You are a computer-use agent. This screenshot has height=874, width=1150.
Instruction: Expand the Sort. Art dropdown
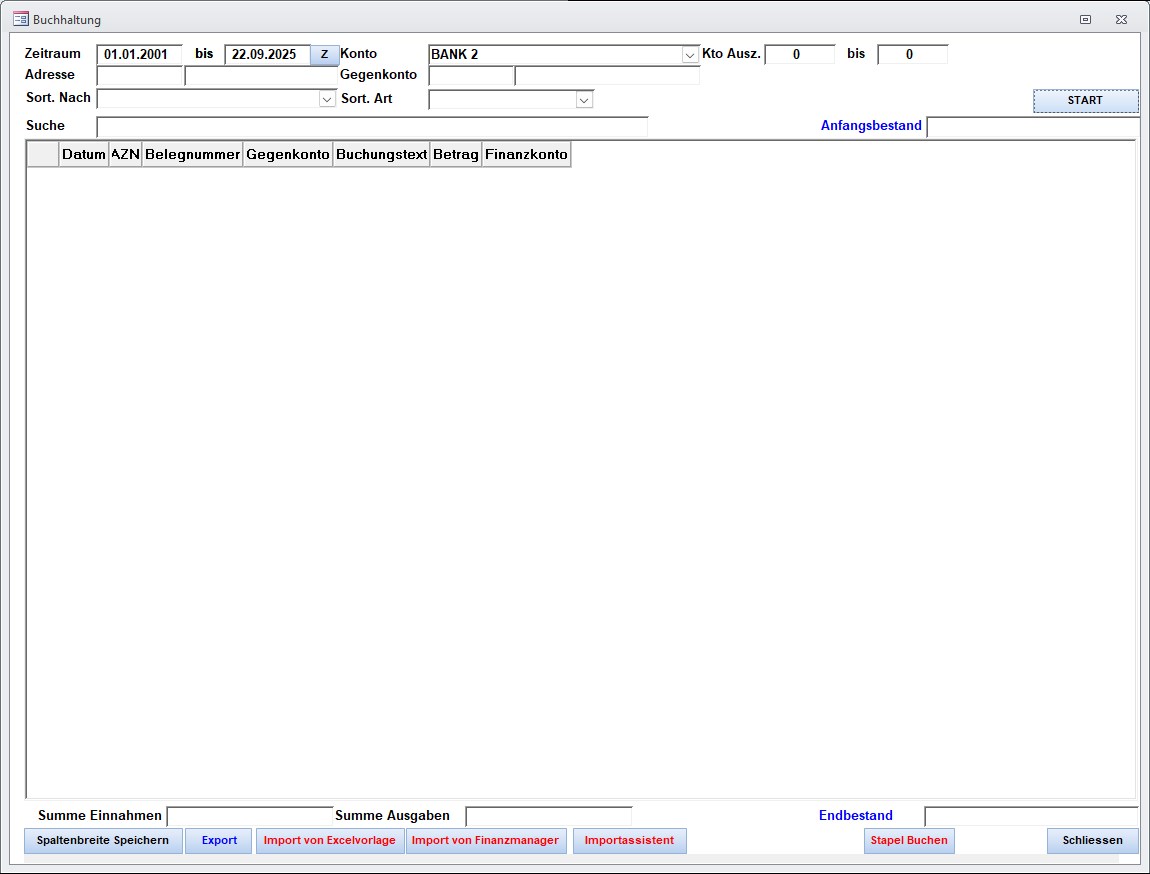pyautogui.click(x=584, y=100)
